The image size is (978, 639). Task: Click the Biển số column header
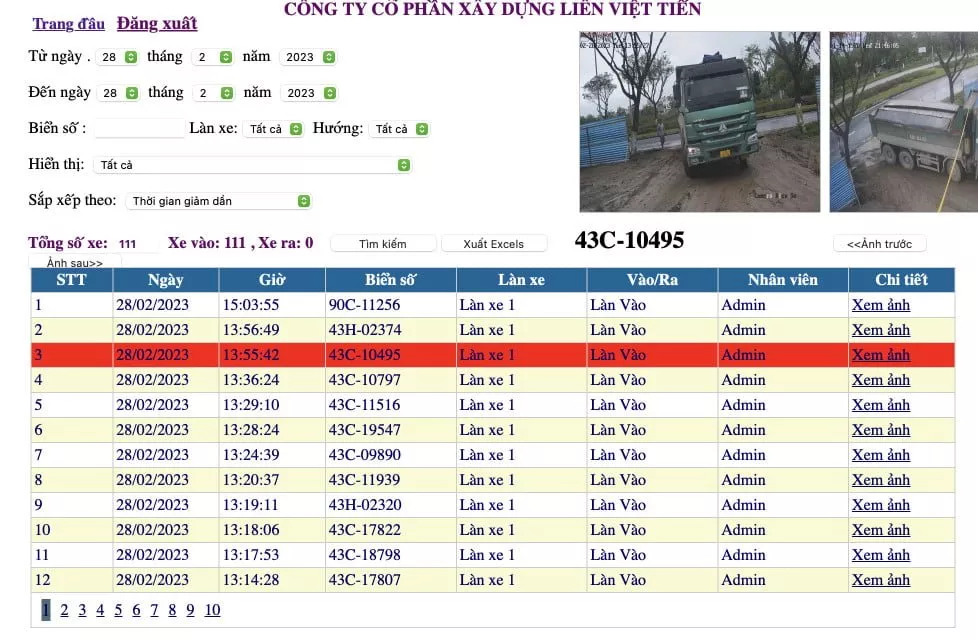click(x=390, y=280)
